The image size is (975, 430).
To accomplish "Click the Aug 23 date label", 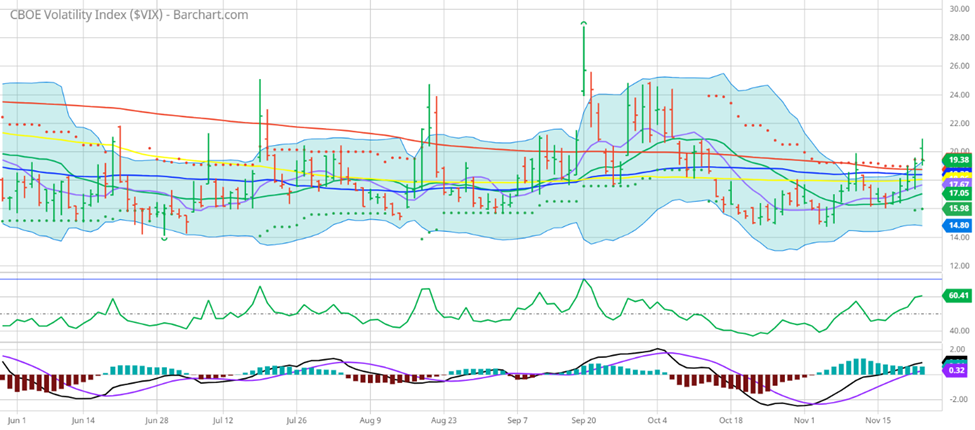I will pos(444,419).
